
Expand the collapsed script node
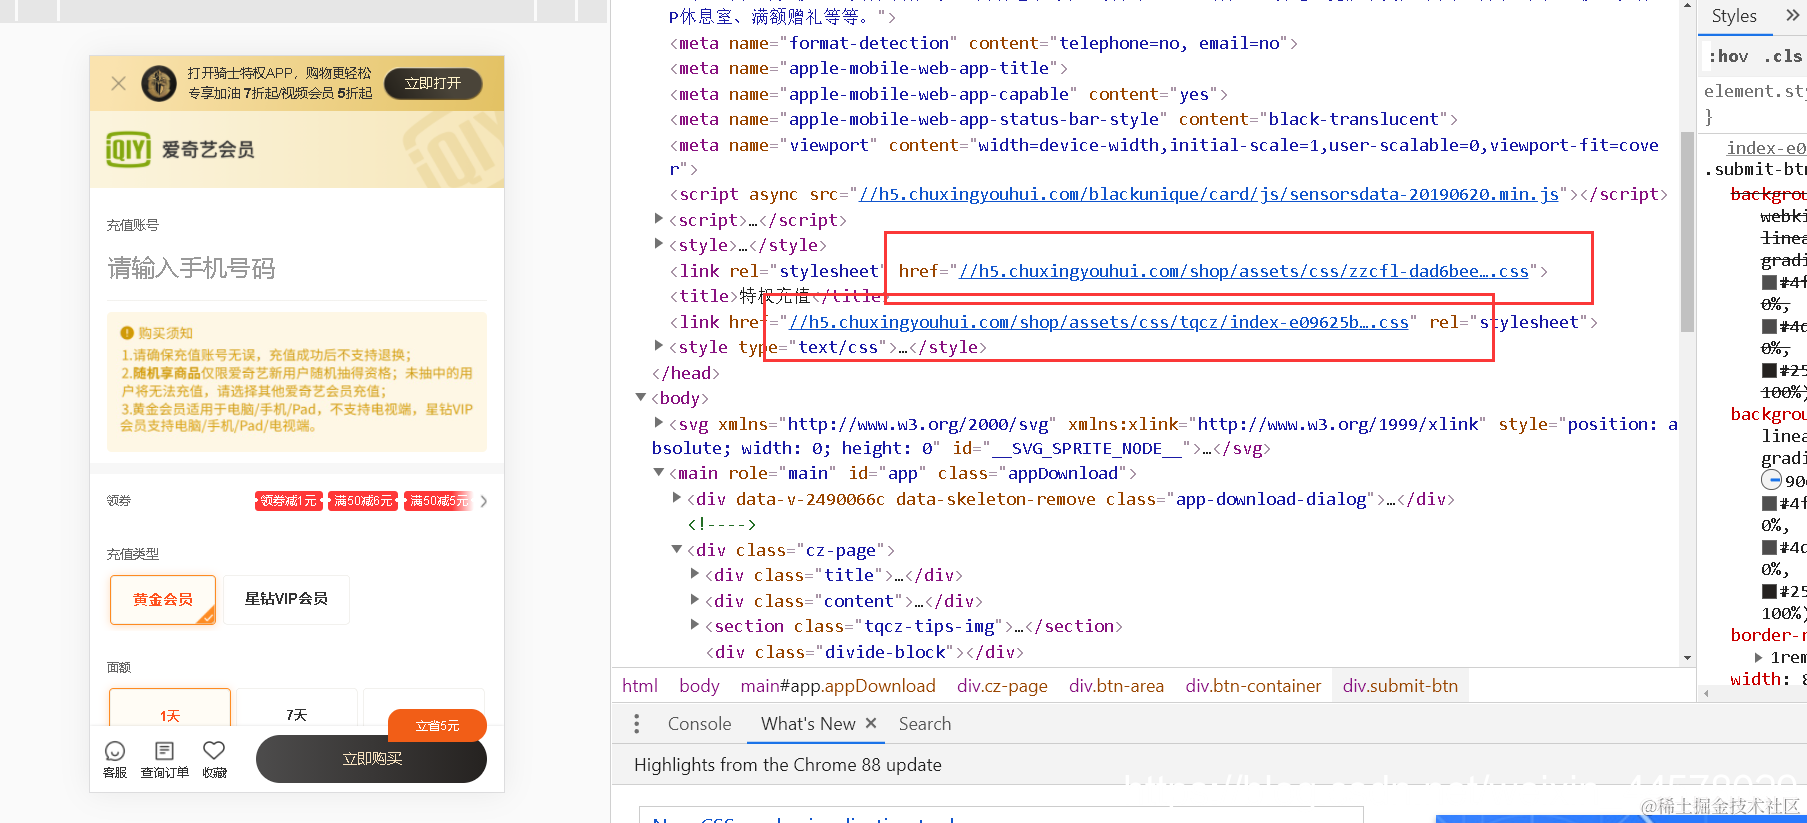[x=658, y=218]
